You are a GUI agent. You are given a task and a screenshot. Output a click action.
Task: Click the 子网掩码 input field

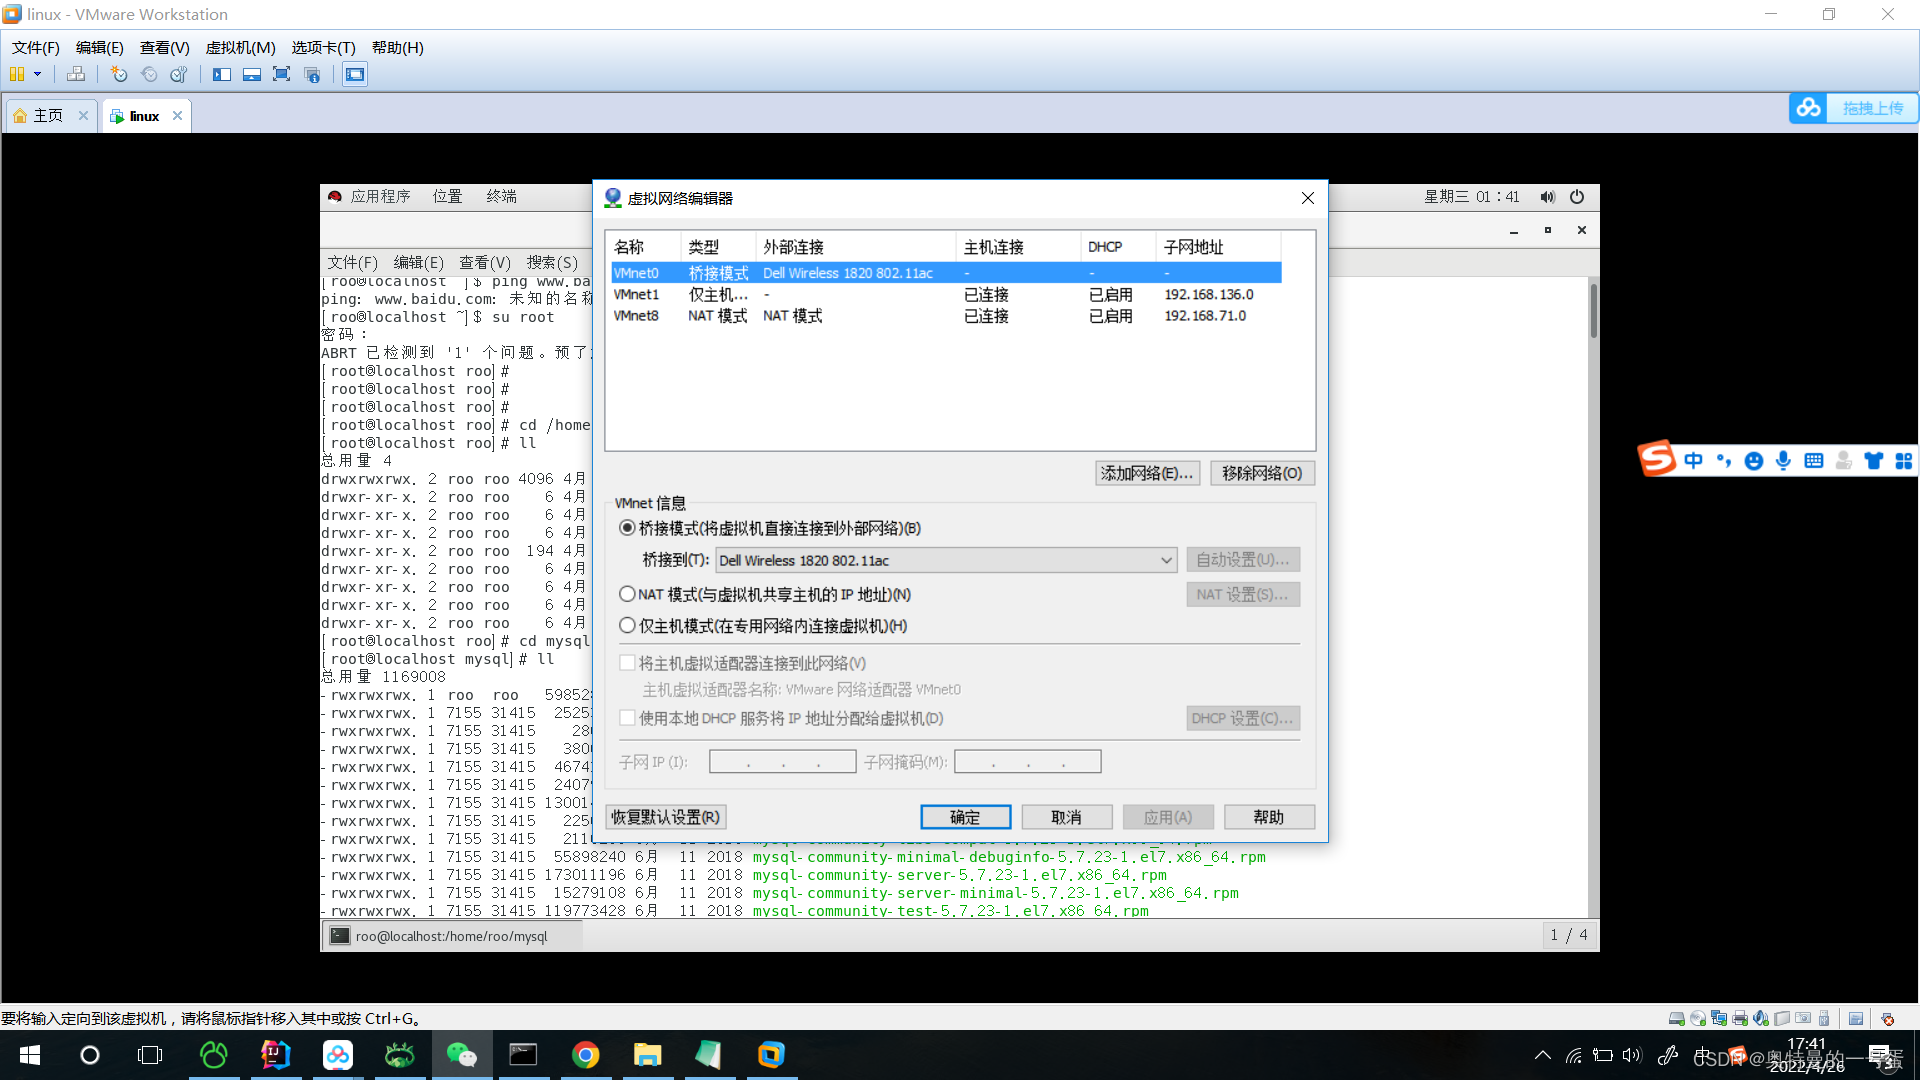tap(1027, 762)
